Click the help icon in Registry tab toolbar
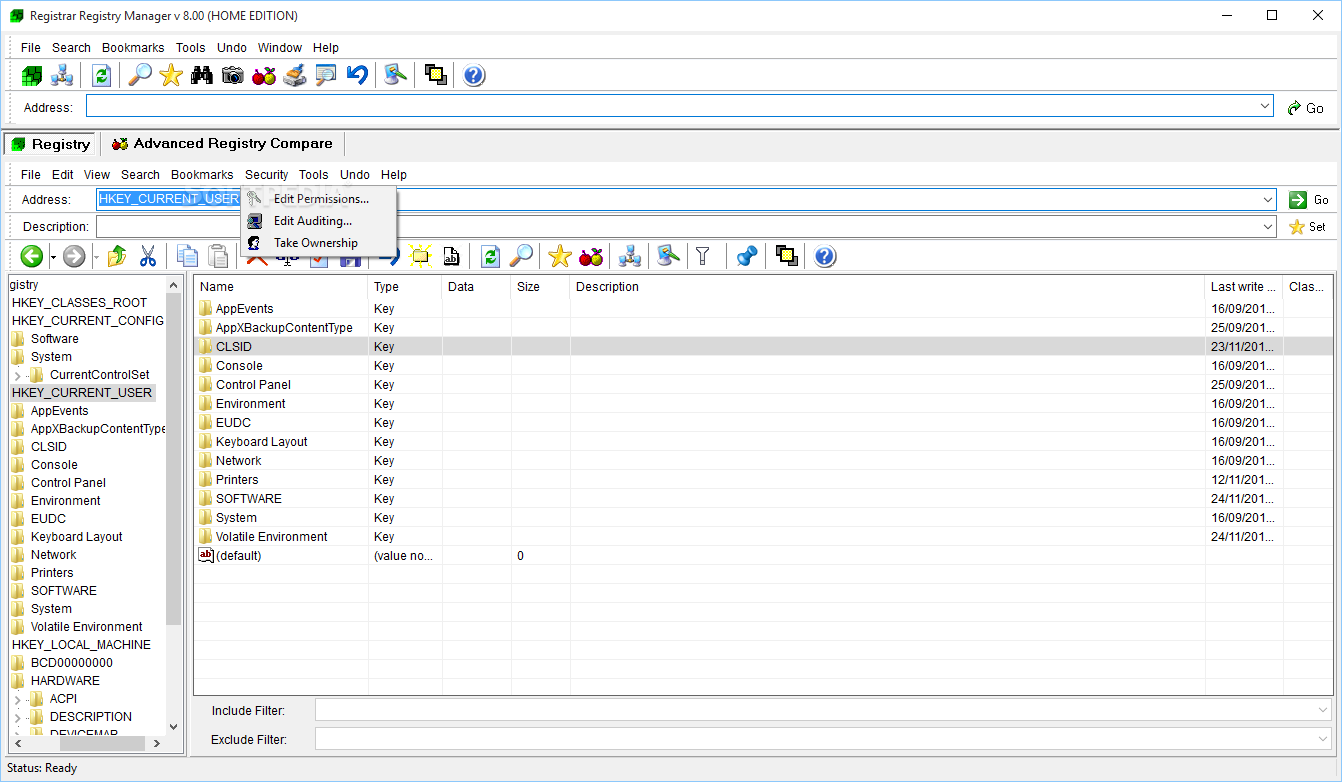This screenshot has width=1342, height=782. coord(824,256)
